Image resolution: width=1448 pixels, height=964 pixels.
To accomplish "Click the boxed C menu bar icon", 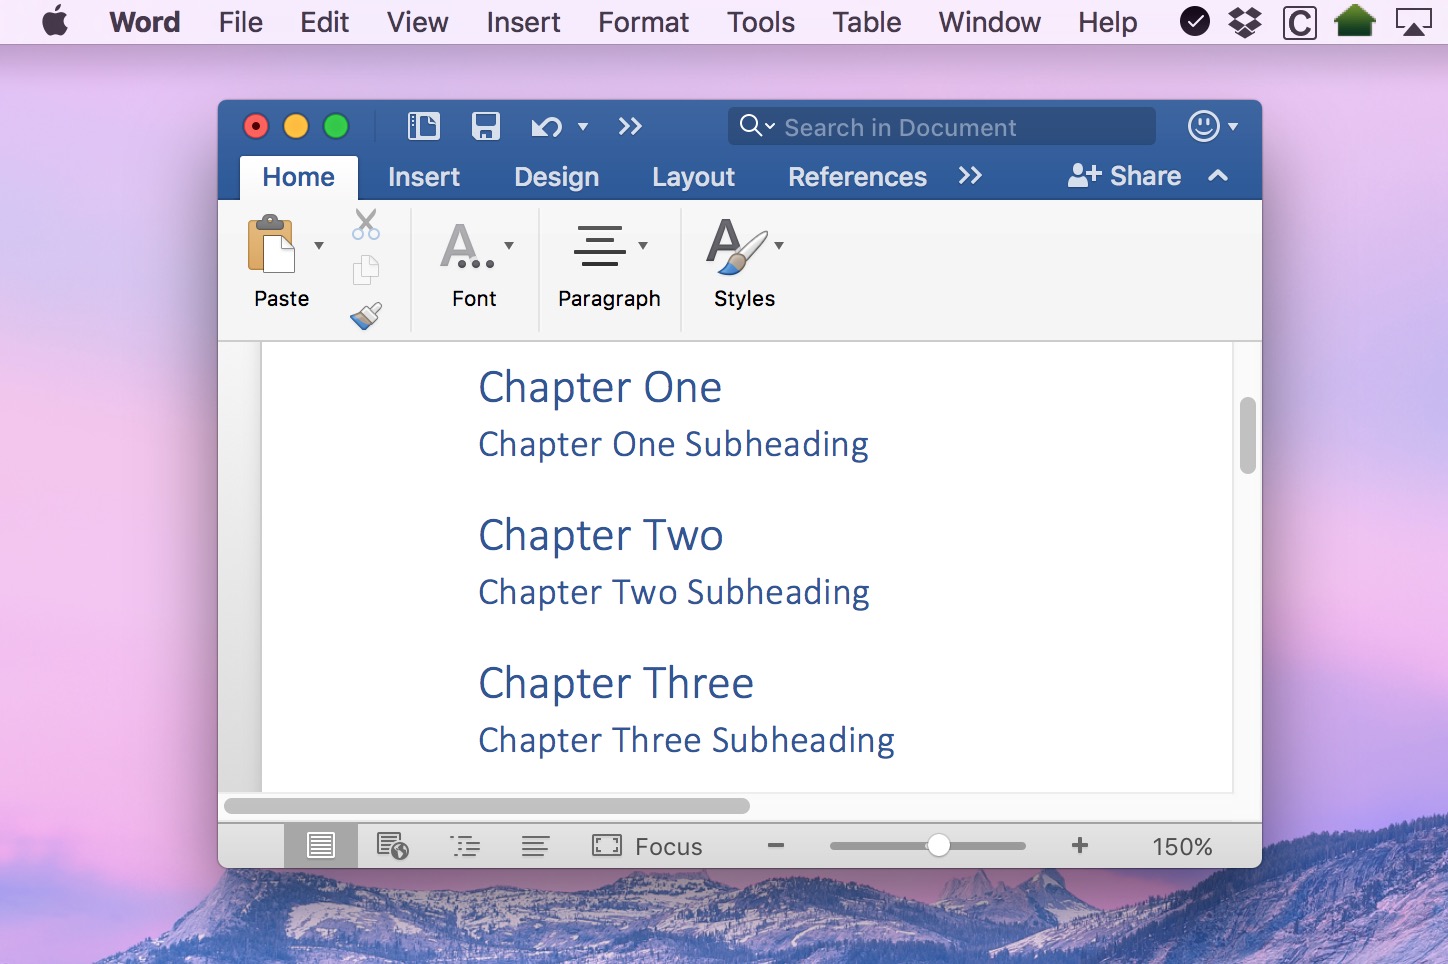I will tap(1299, 22).
